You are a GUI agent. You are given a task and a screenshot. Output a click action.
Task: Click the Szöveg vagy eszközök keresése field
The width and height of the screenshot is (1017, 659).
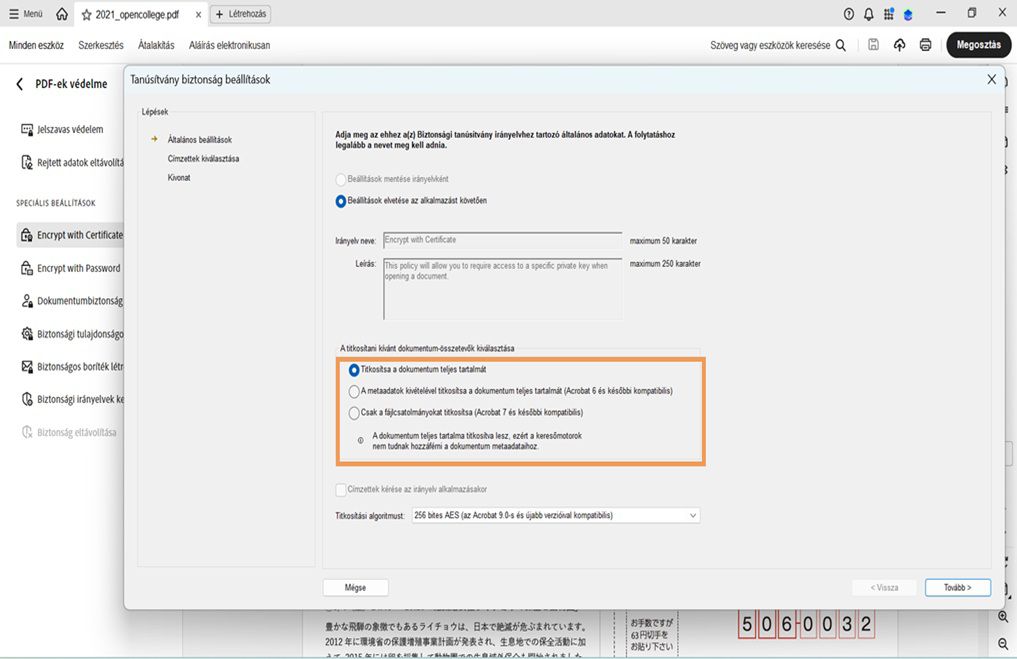(x=770, y=45)
